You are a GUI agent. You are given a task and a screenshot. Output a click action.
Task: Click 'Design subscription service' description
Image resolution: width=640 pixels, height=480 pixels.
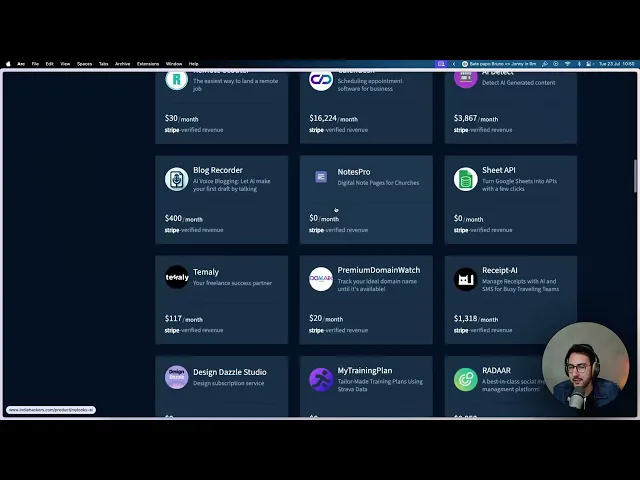tap(228, 383)
